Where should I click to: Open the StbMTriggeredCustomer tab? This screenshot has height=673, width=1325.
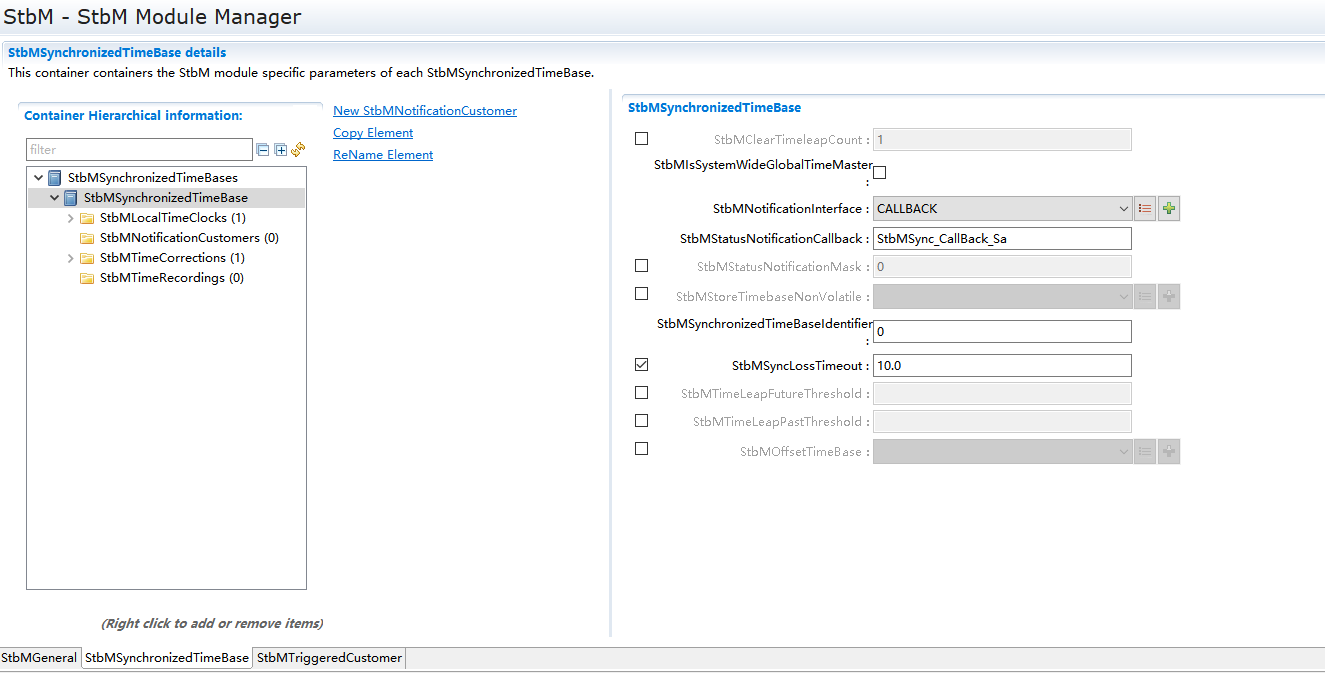coord(329,658)
